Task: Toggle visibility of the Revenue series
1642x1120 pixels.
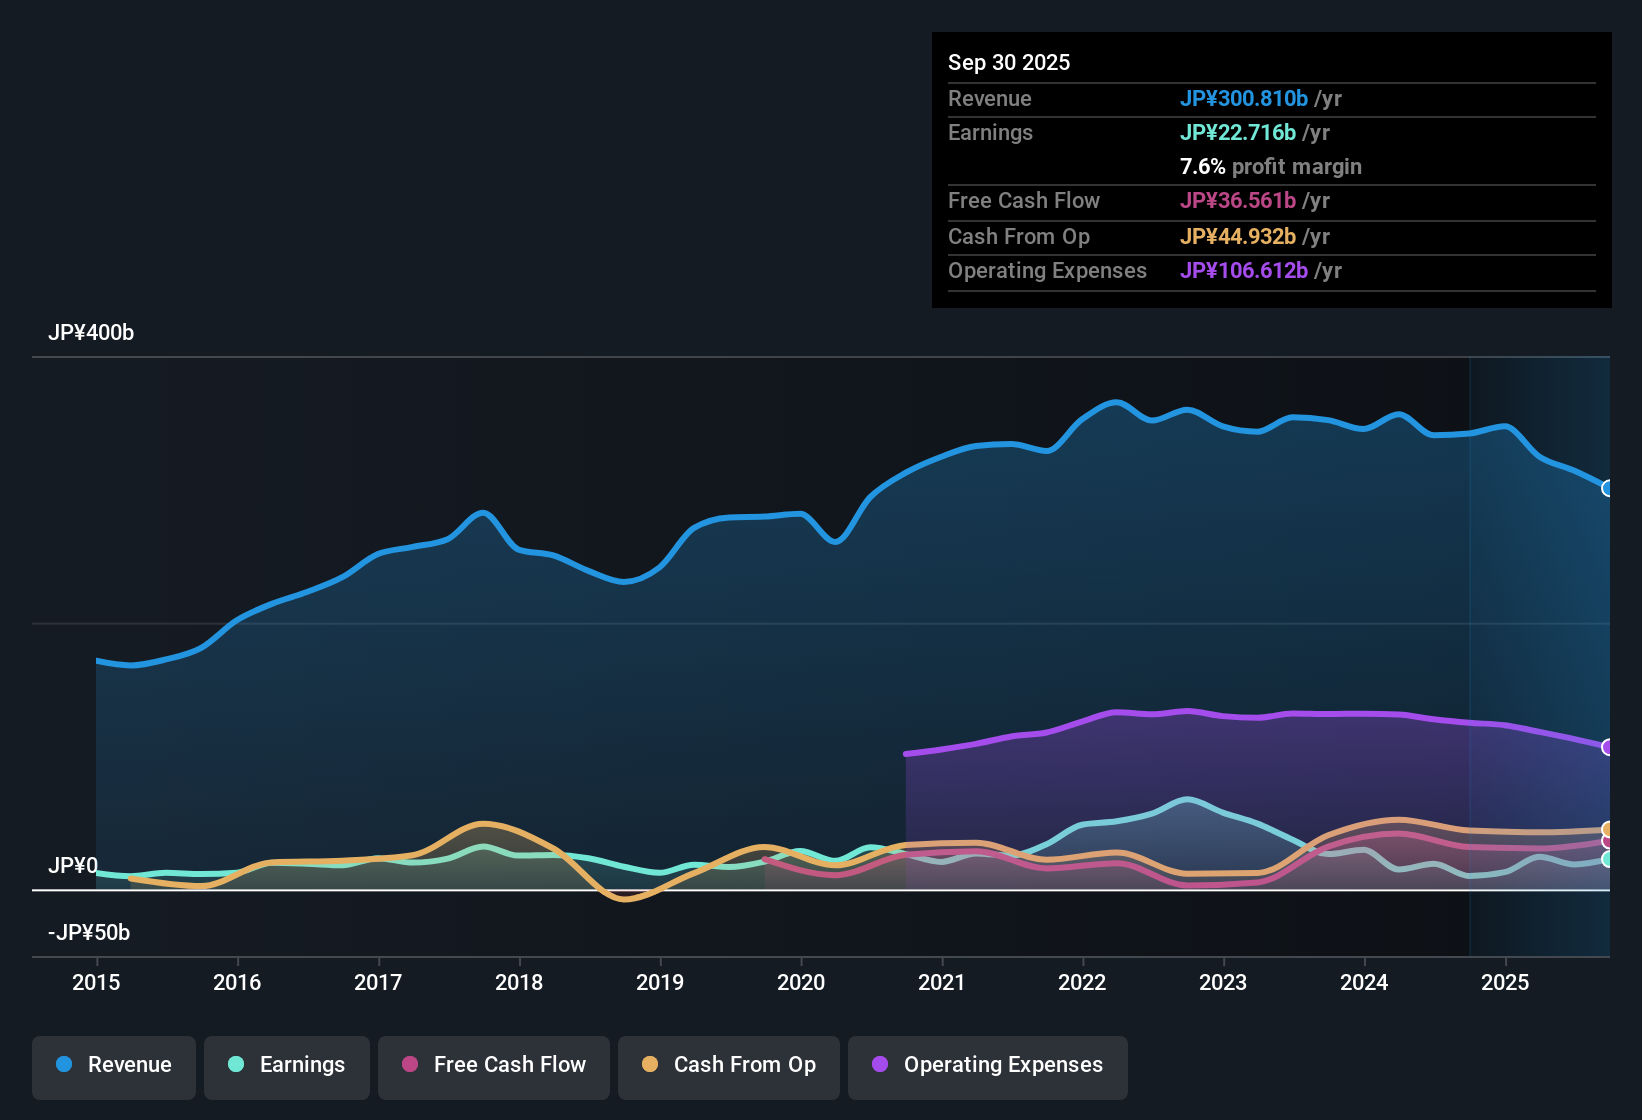Action: pyautogui.click(x=113, y=1065)
